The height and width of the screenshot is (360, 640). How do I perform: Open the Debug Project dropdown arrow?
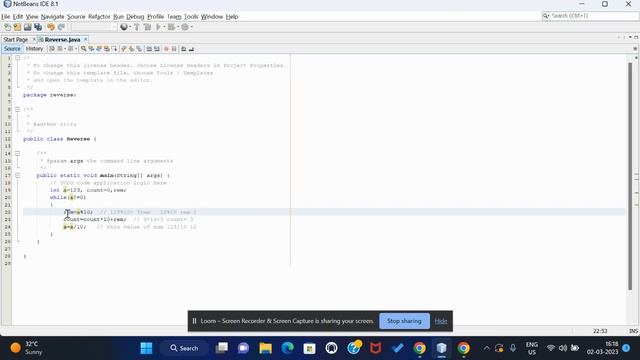pos(178,27)
